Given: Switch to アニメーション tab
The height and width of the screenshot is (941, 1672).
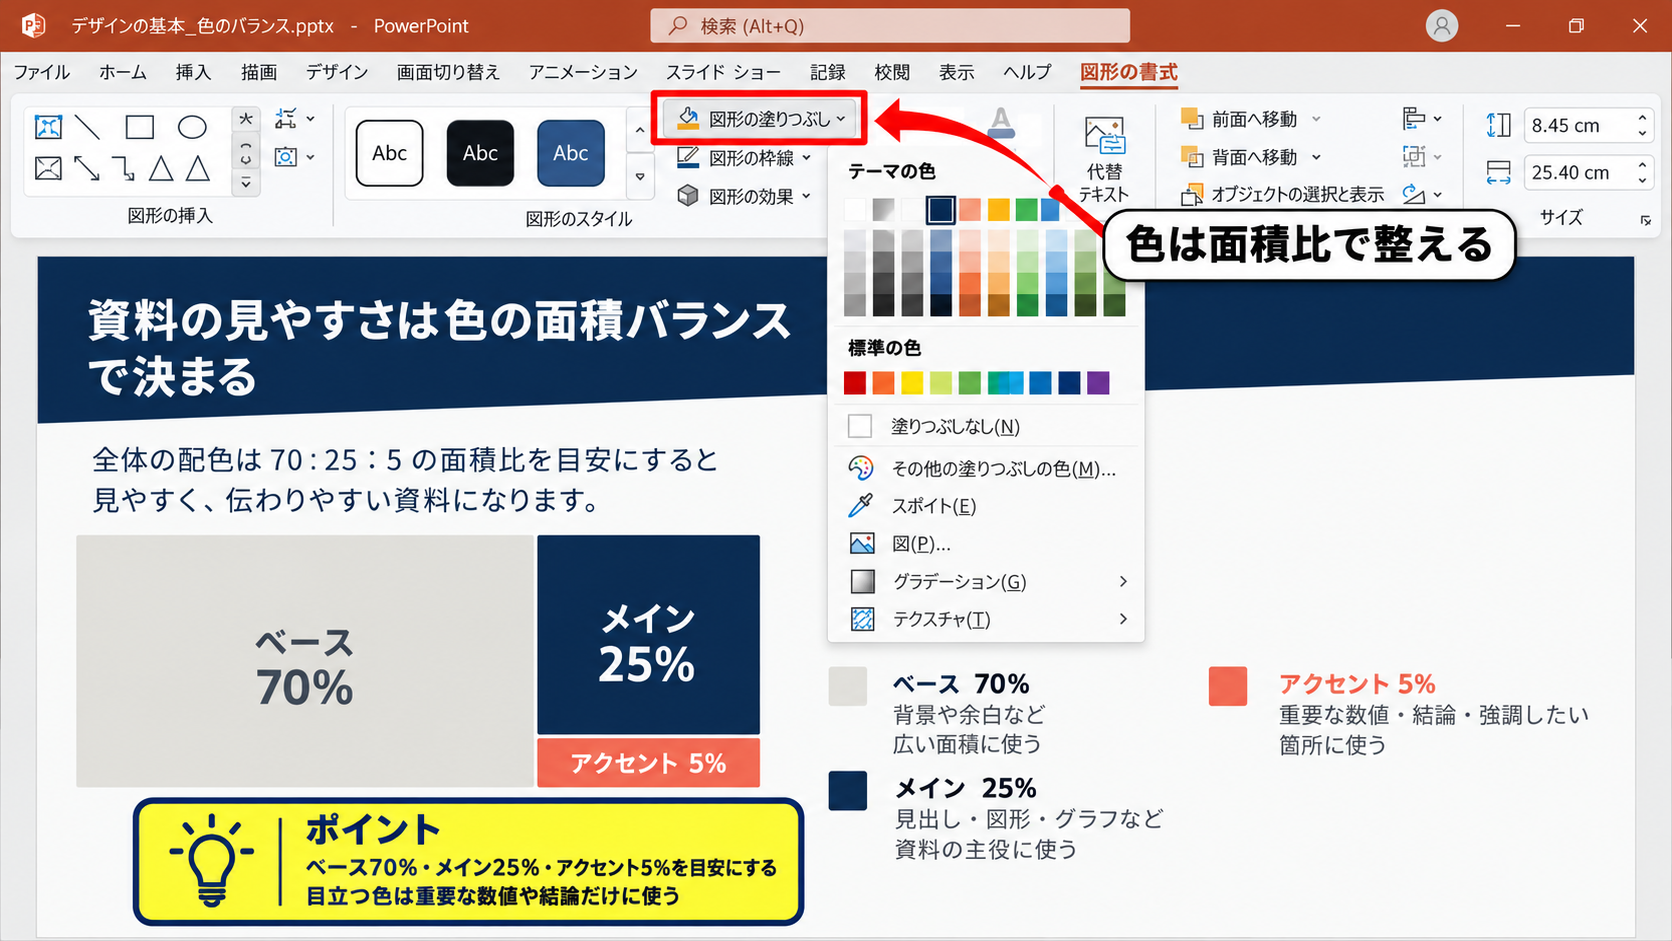Looking at the screenshot, I should click(x=583, y=72).
